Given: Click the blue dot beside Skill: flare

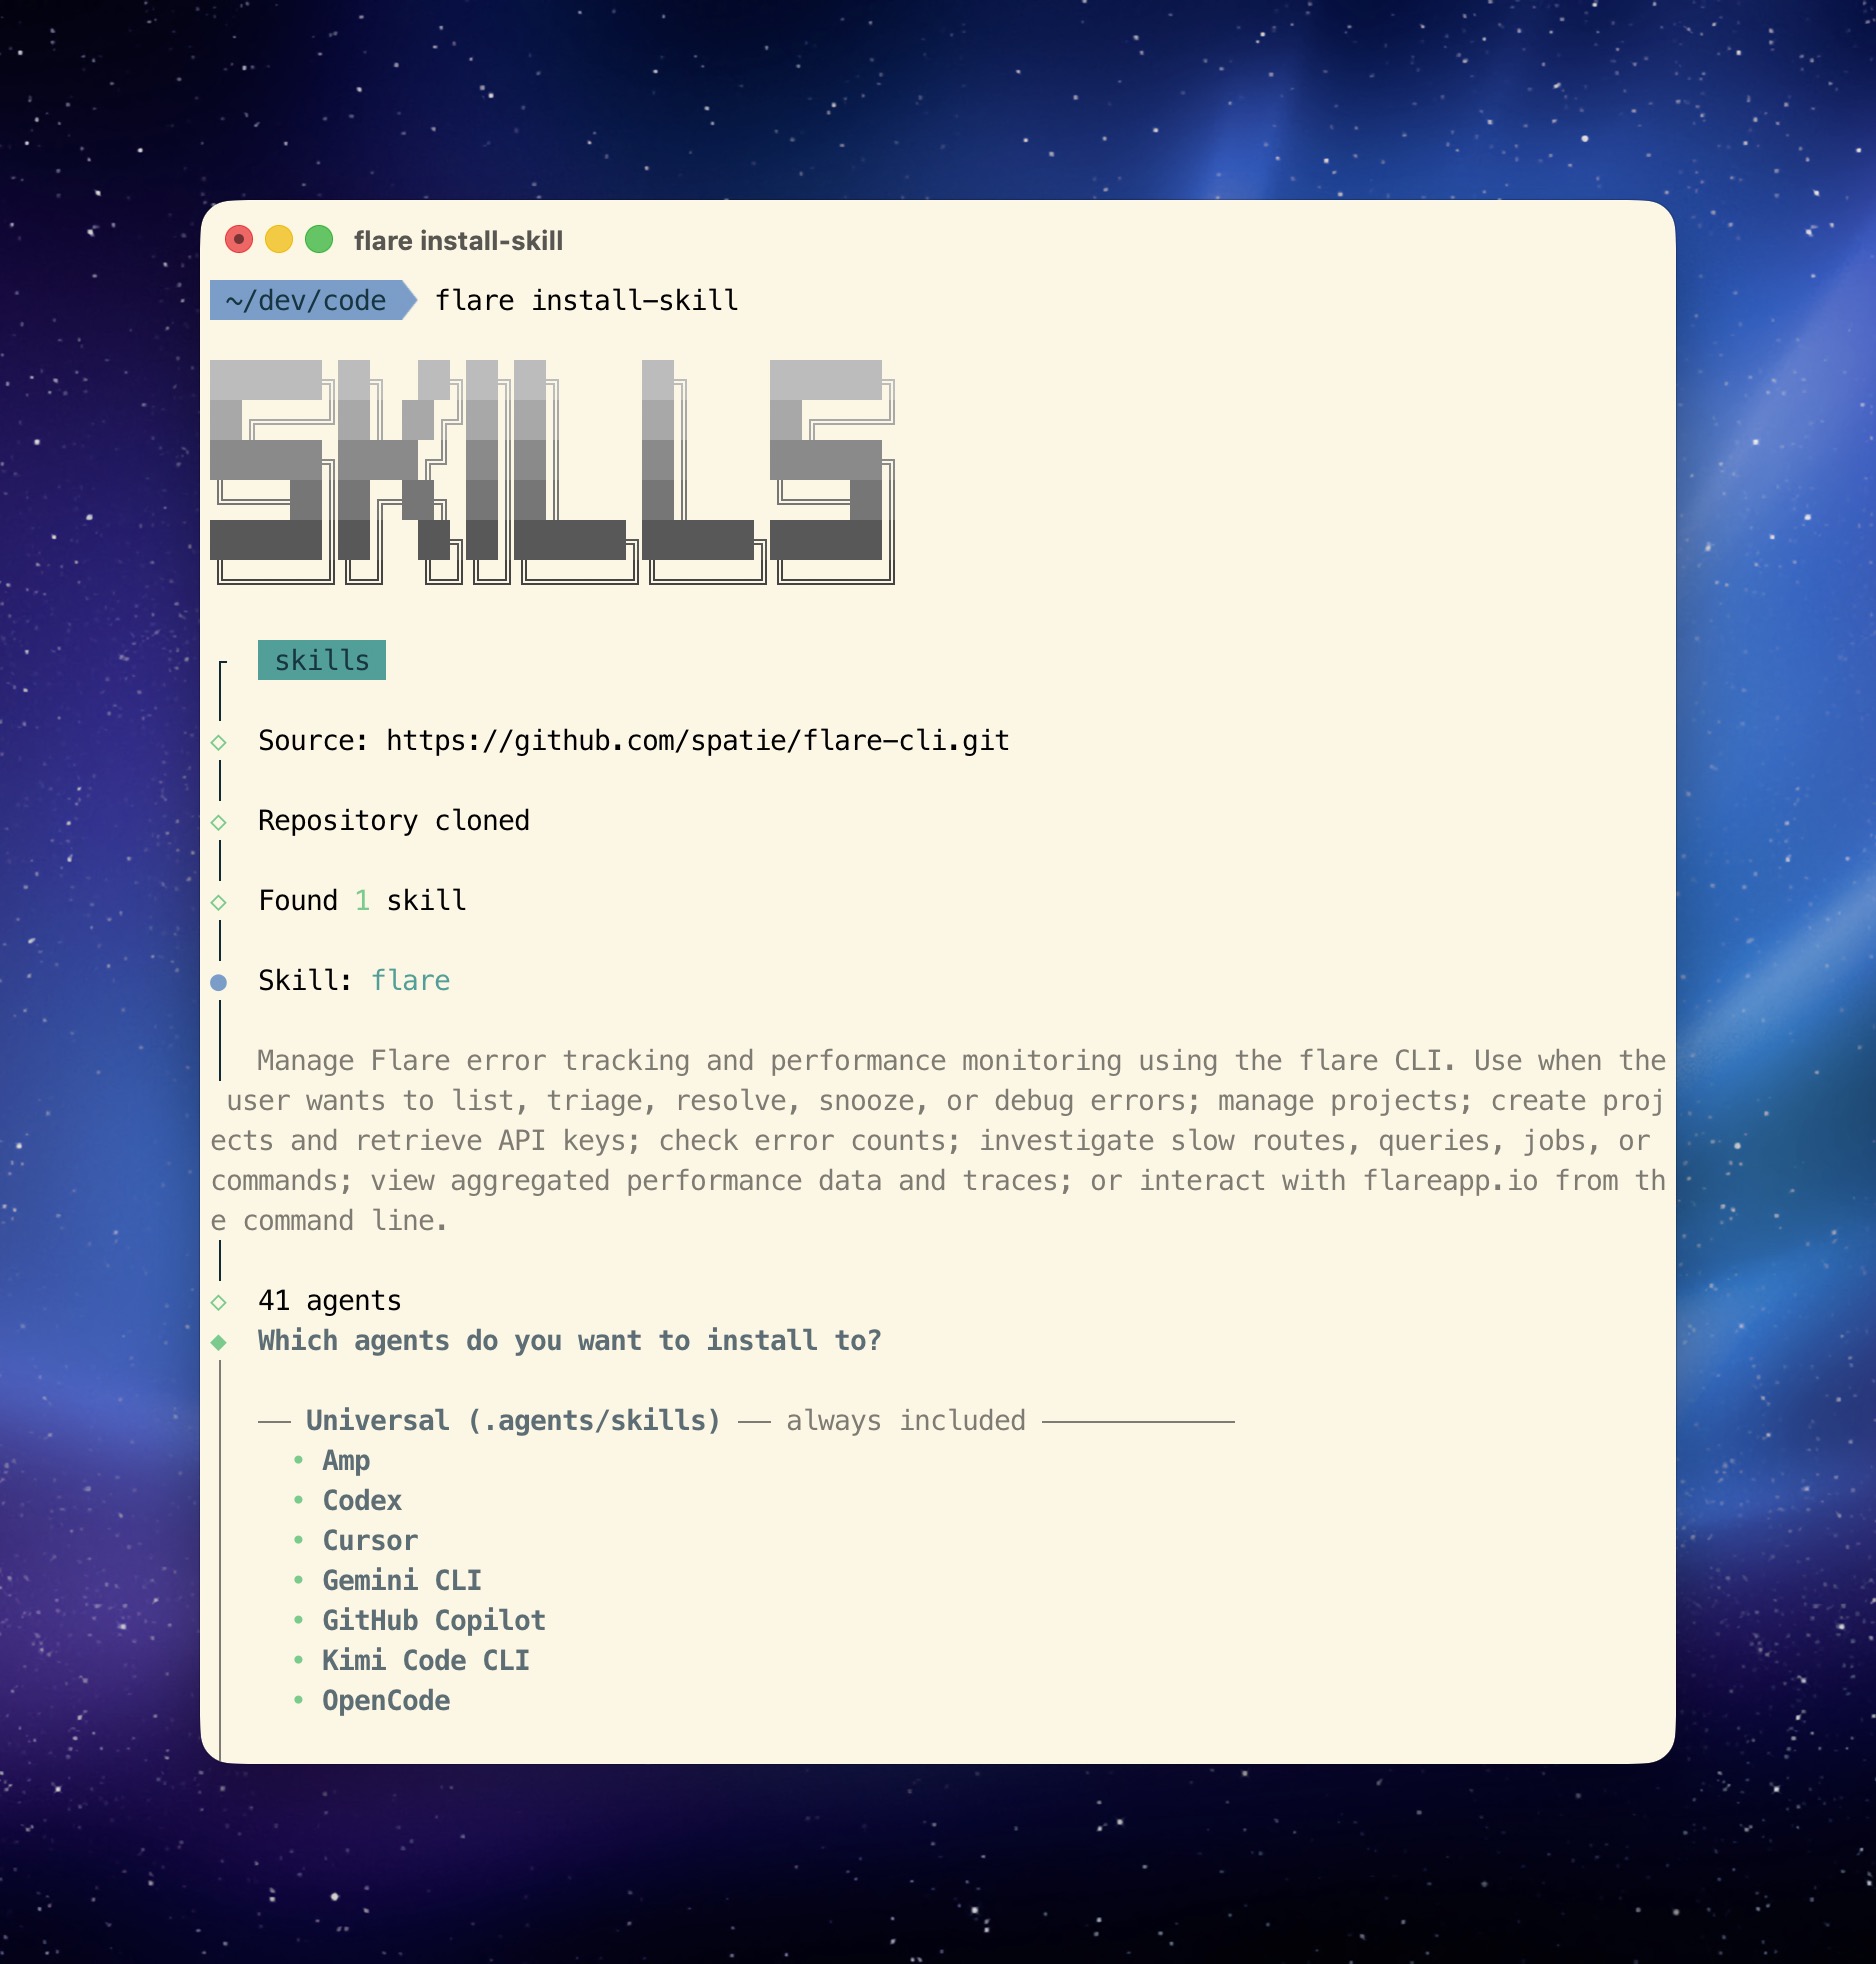Looking at the screenshot, I should (219, 982).
